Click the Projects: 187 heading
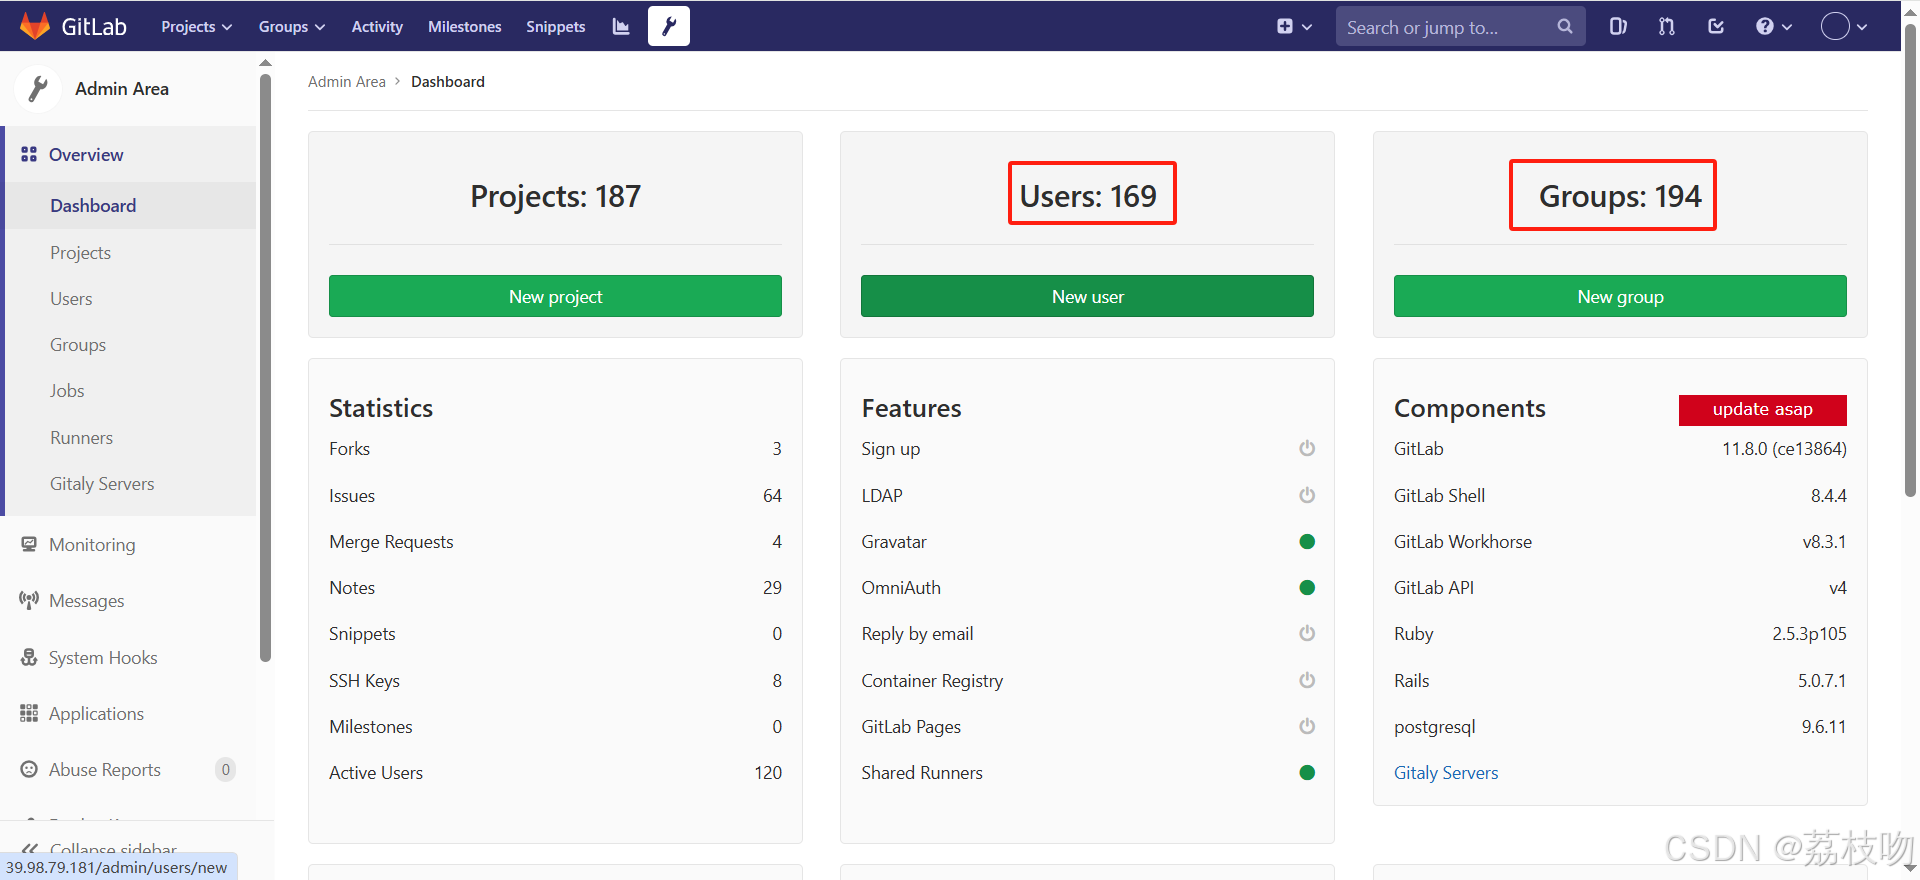Image resolution: width=1920 pixels, height=880 pixels. (x=555, y=196)
